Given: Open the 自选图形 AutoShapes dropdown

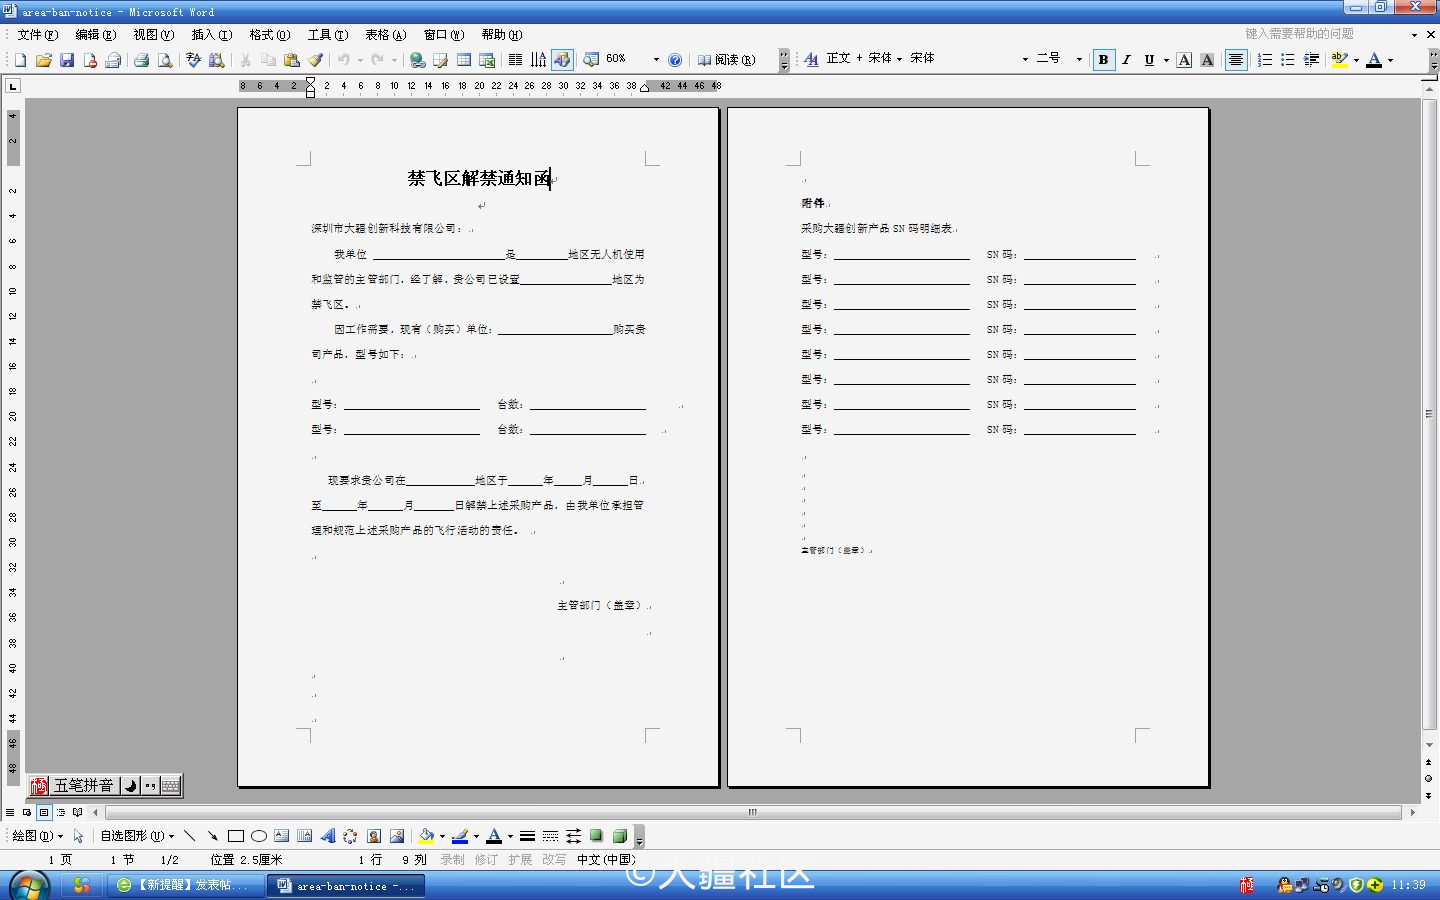Looking at the screenshot, I should point(137,836).
